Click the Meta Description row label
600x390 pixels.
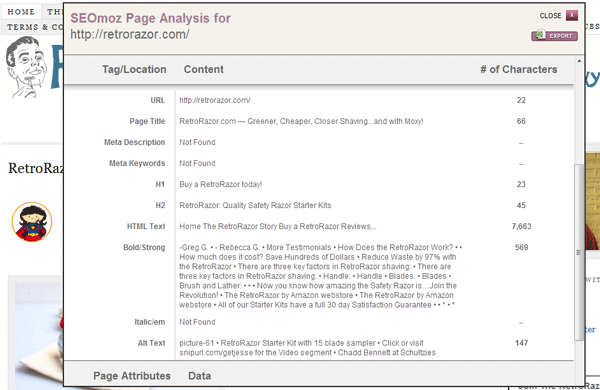(x=134, y=142)
